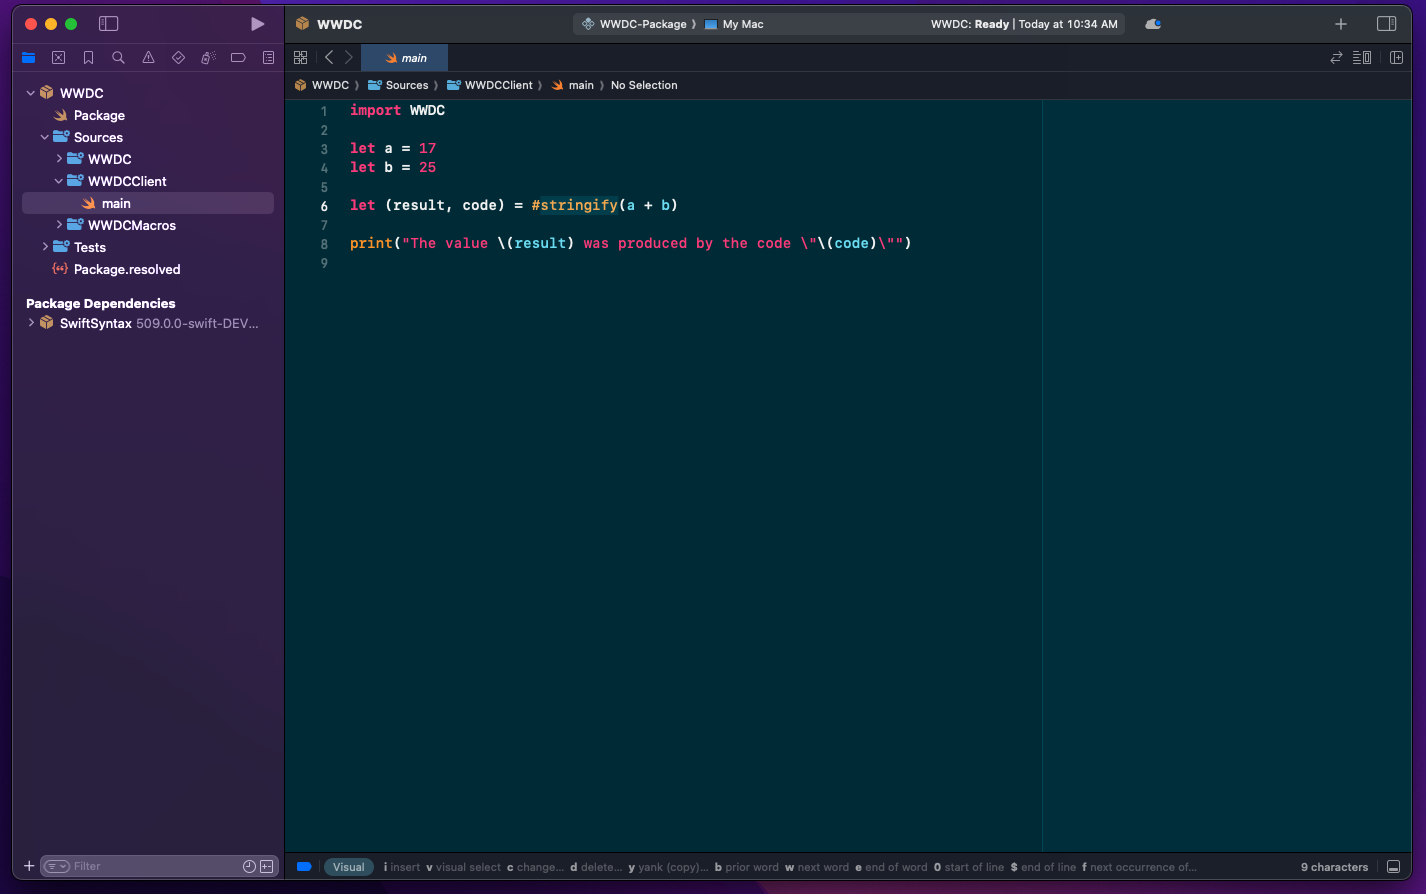Add a new editor pane on the right
Viewport: 1426px width, 894px height.
(1397, 58)
